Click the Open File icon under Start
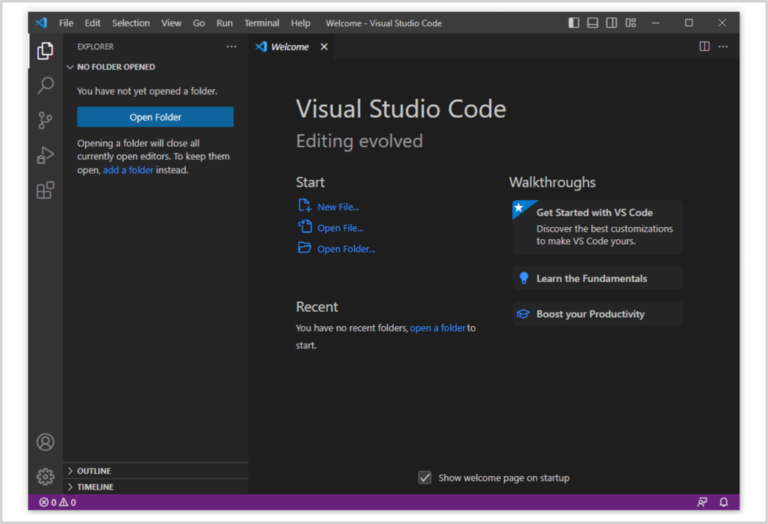This screenshot has height=524, width=768. tap(305, 226)
